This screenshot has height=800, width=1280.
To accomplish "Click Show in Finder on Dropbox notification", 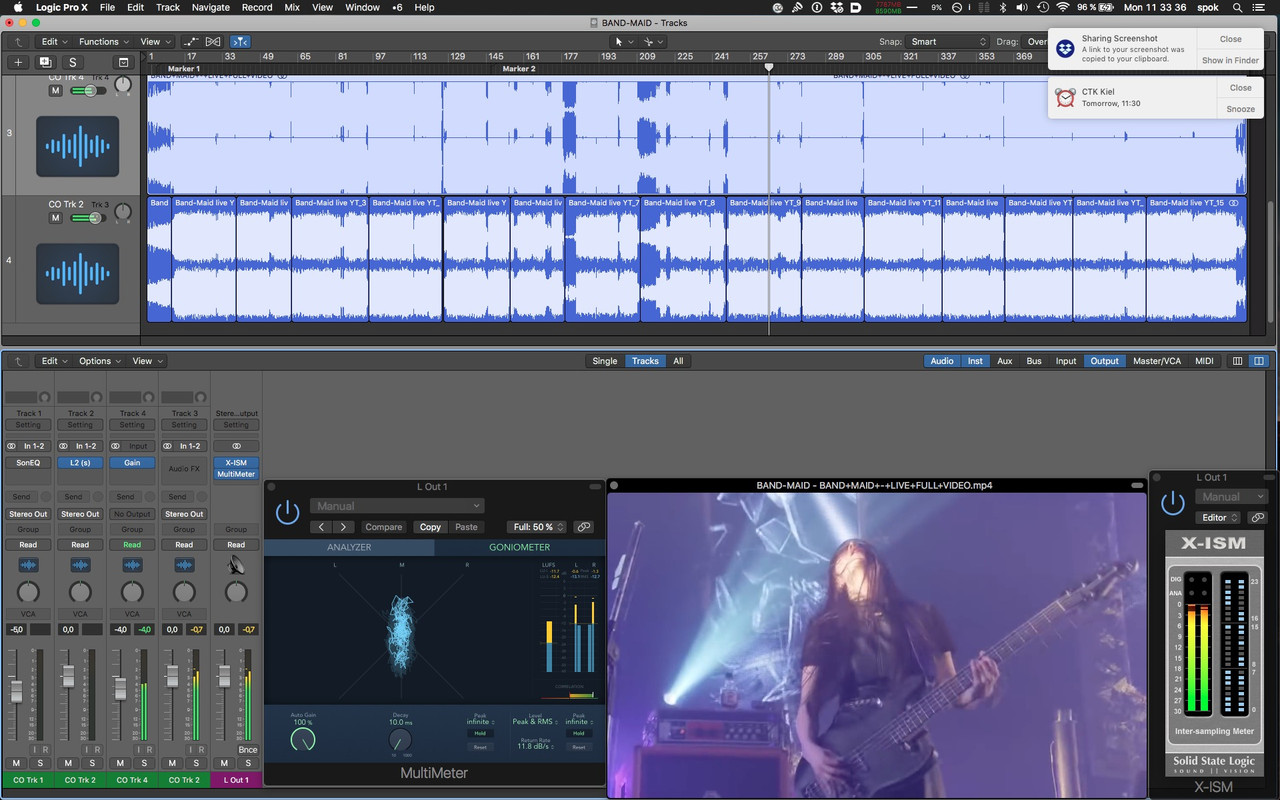I will pyautogui.click(x=1230, y=60).
